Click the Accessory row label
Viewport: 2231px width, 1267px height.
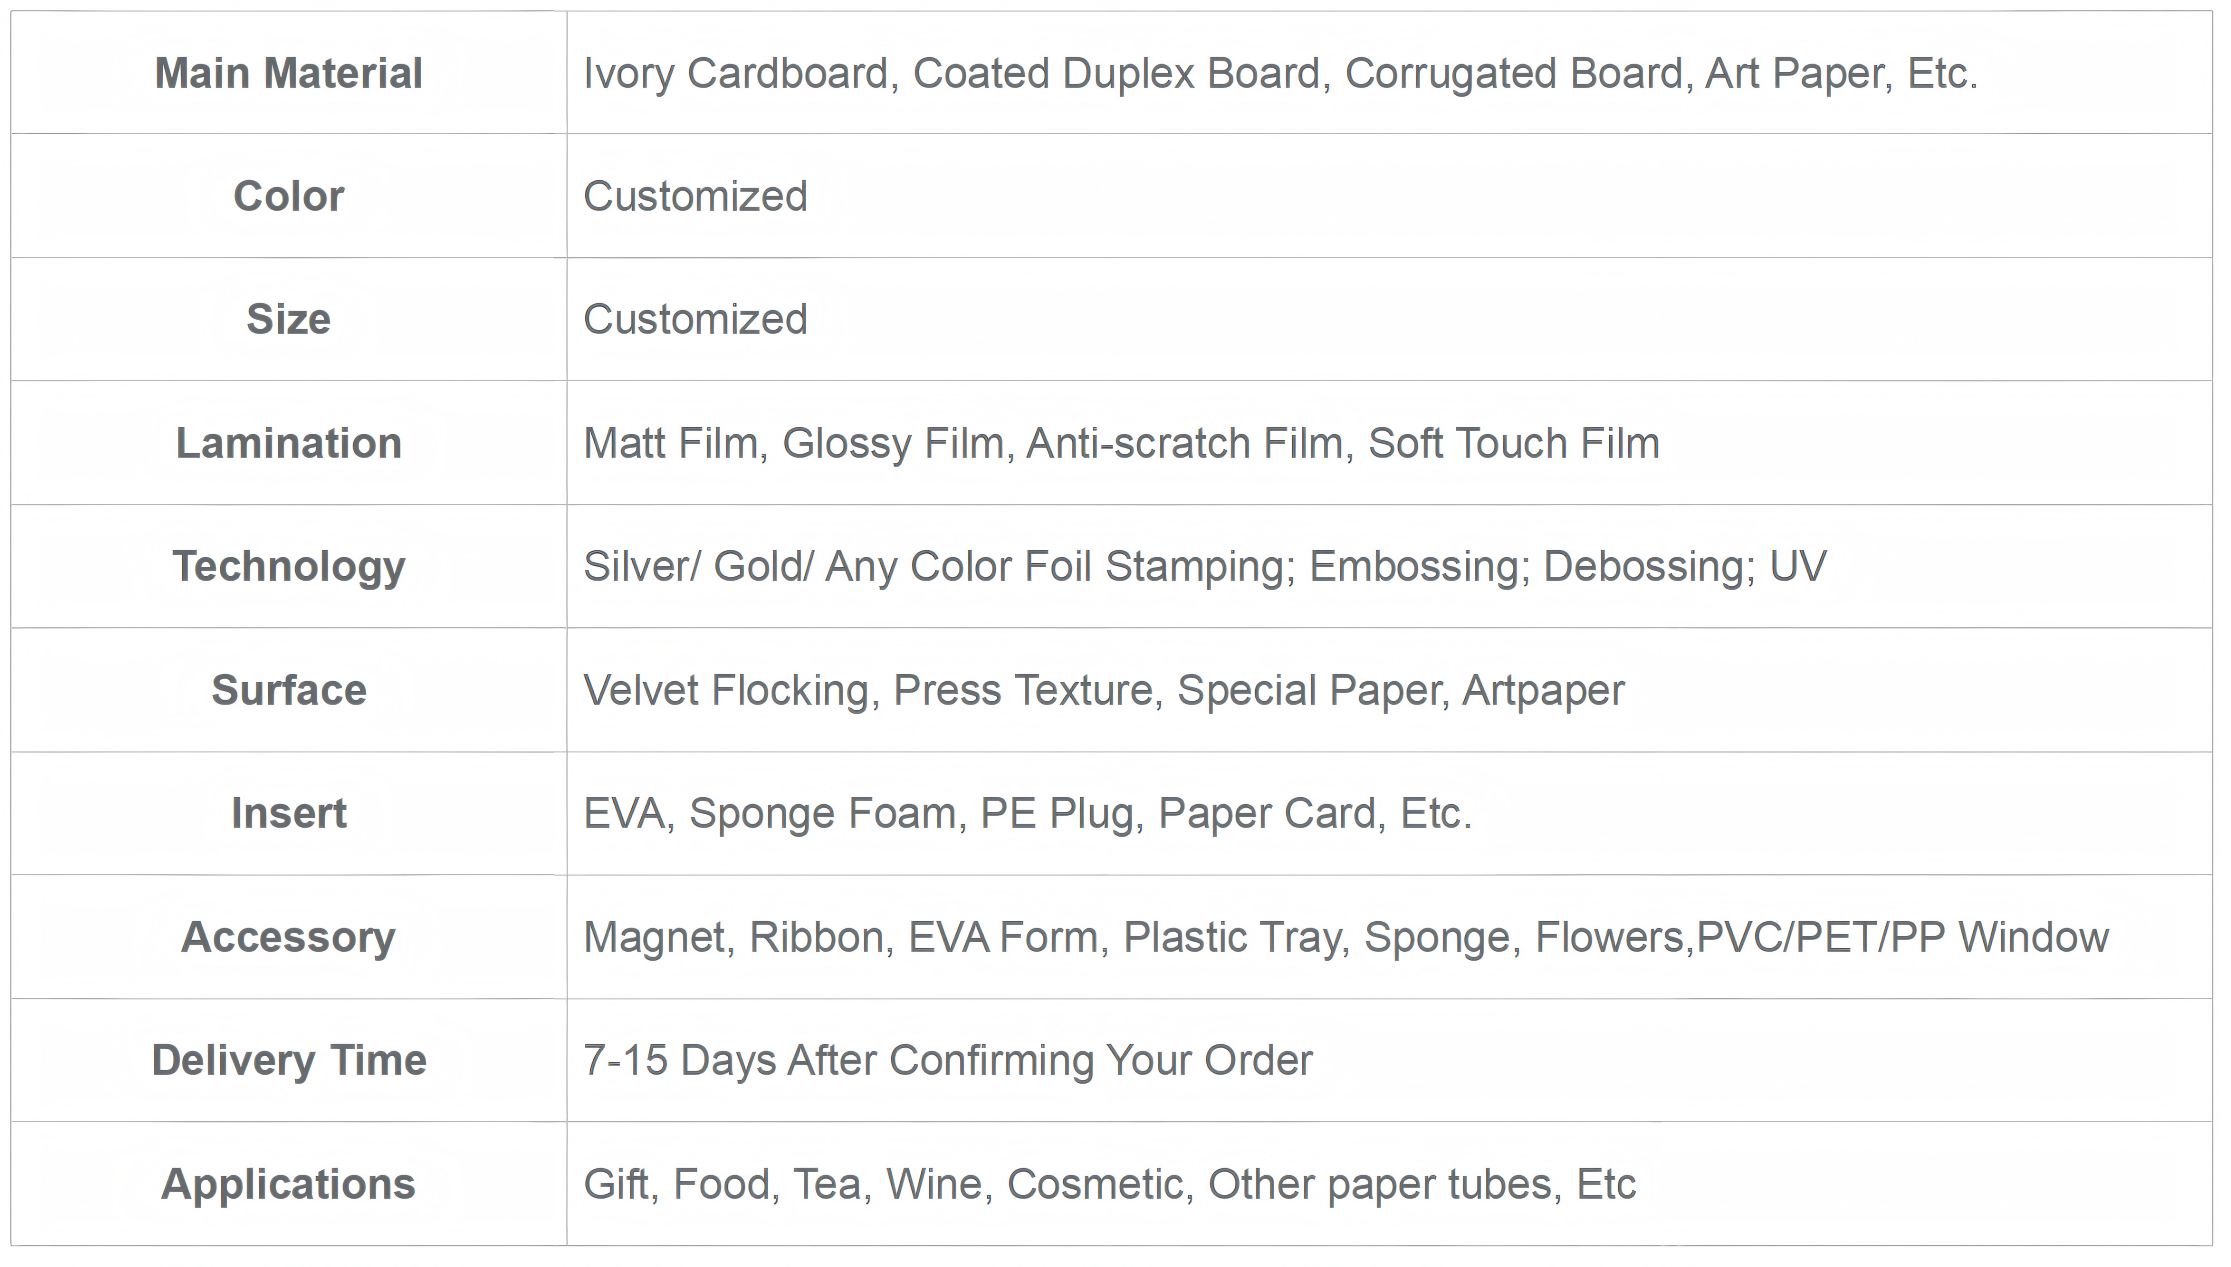coord(288,937)
